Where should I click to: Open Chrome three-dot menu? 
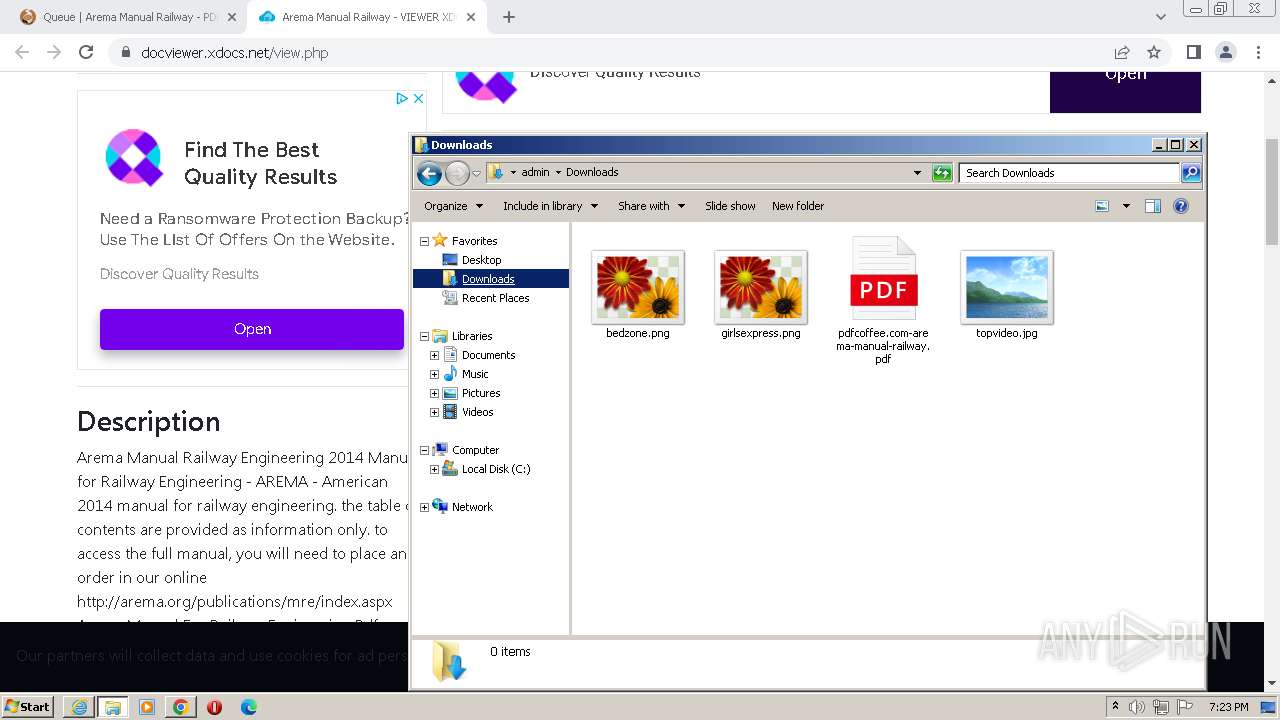pyautogui.click(x=1257, y=52)
